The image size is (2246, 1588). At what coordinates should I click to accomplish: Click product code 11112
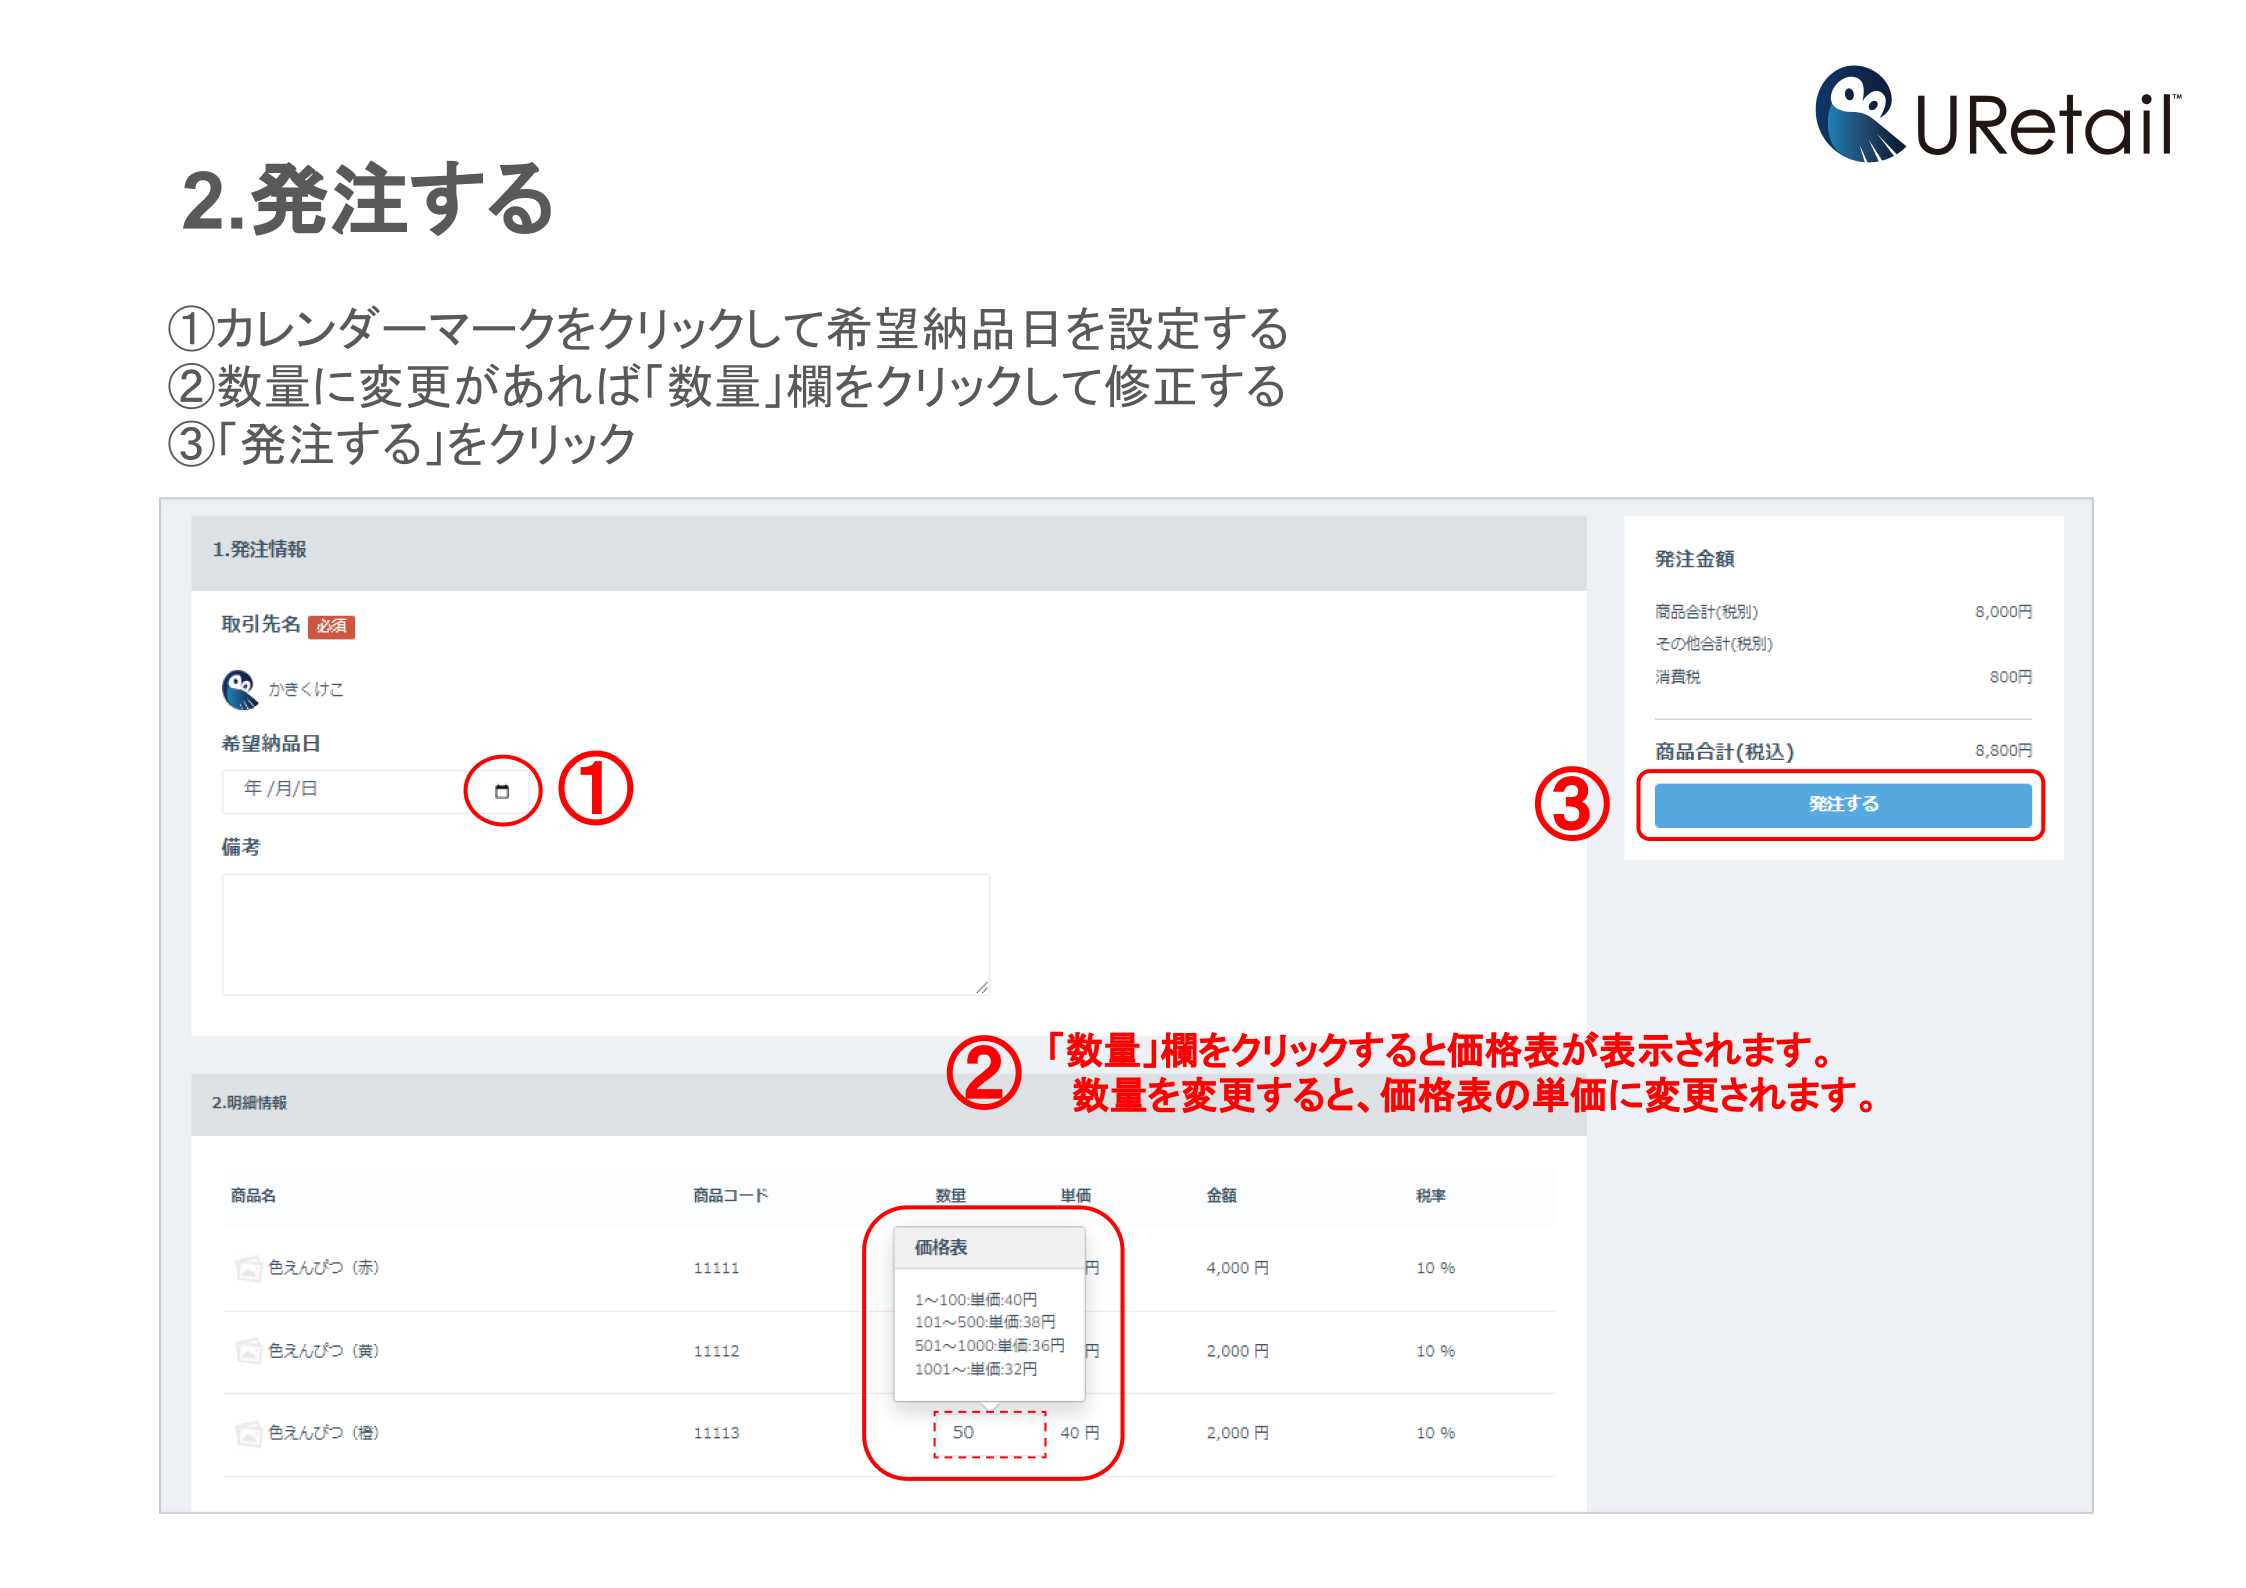716,1351
